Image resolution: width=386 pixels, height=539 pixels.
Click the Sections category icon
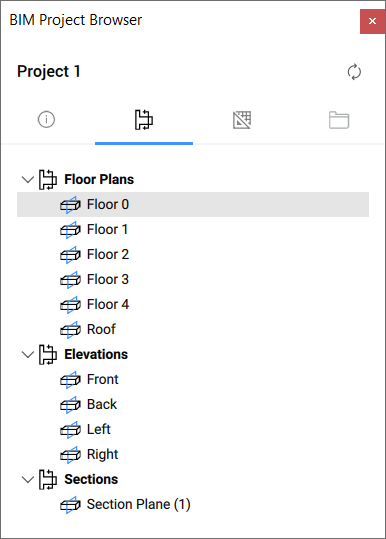pyautogui.click(x=47, y=480)
